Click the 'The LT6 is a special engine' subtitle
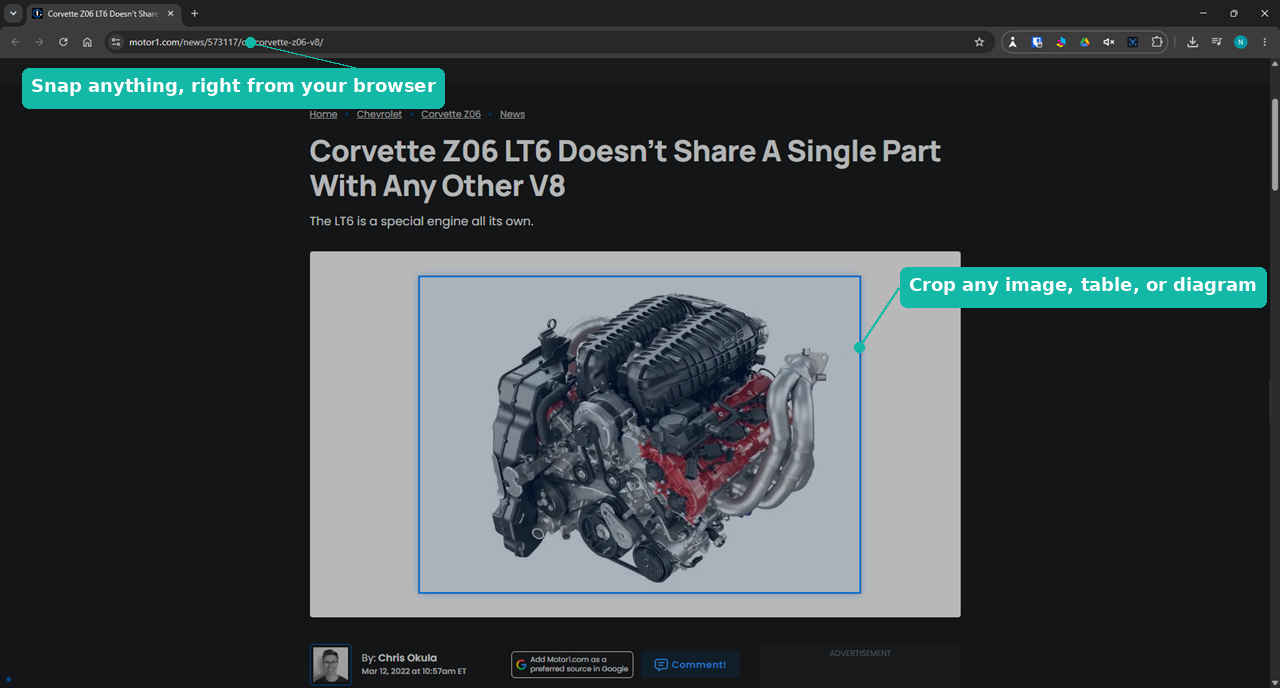 coord(421,221)
